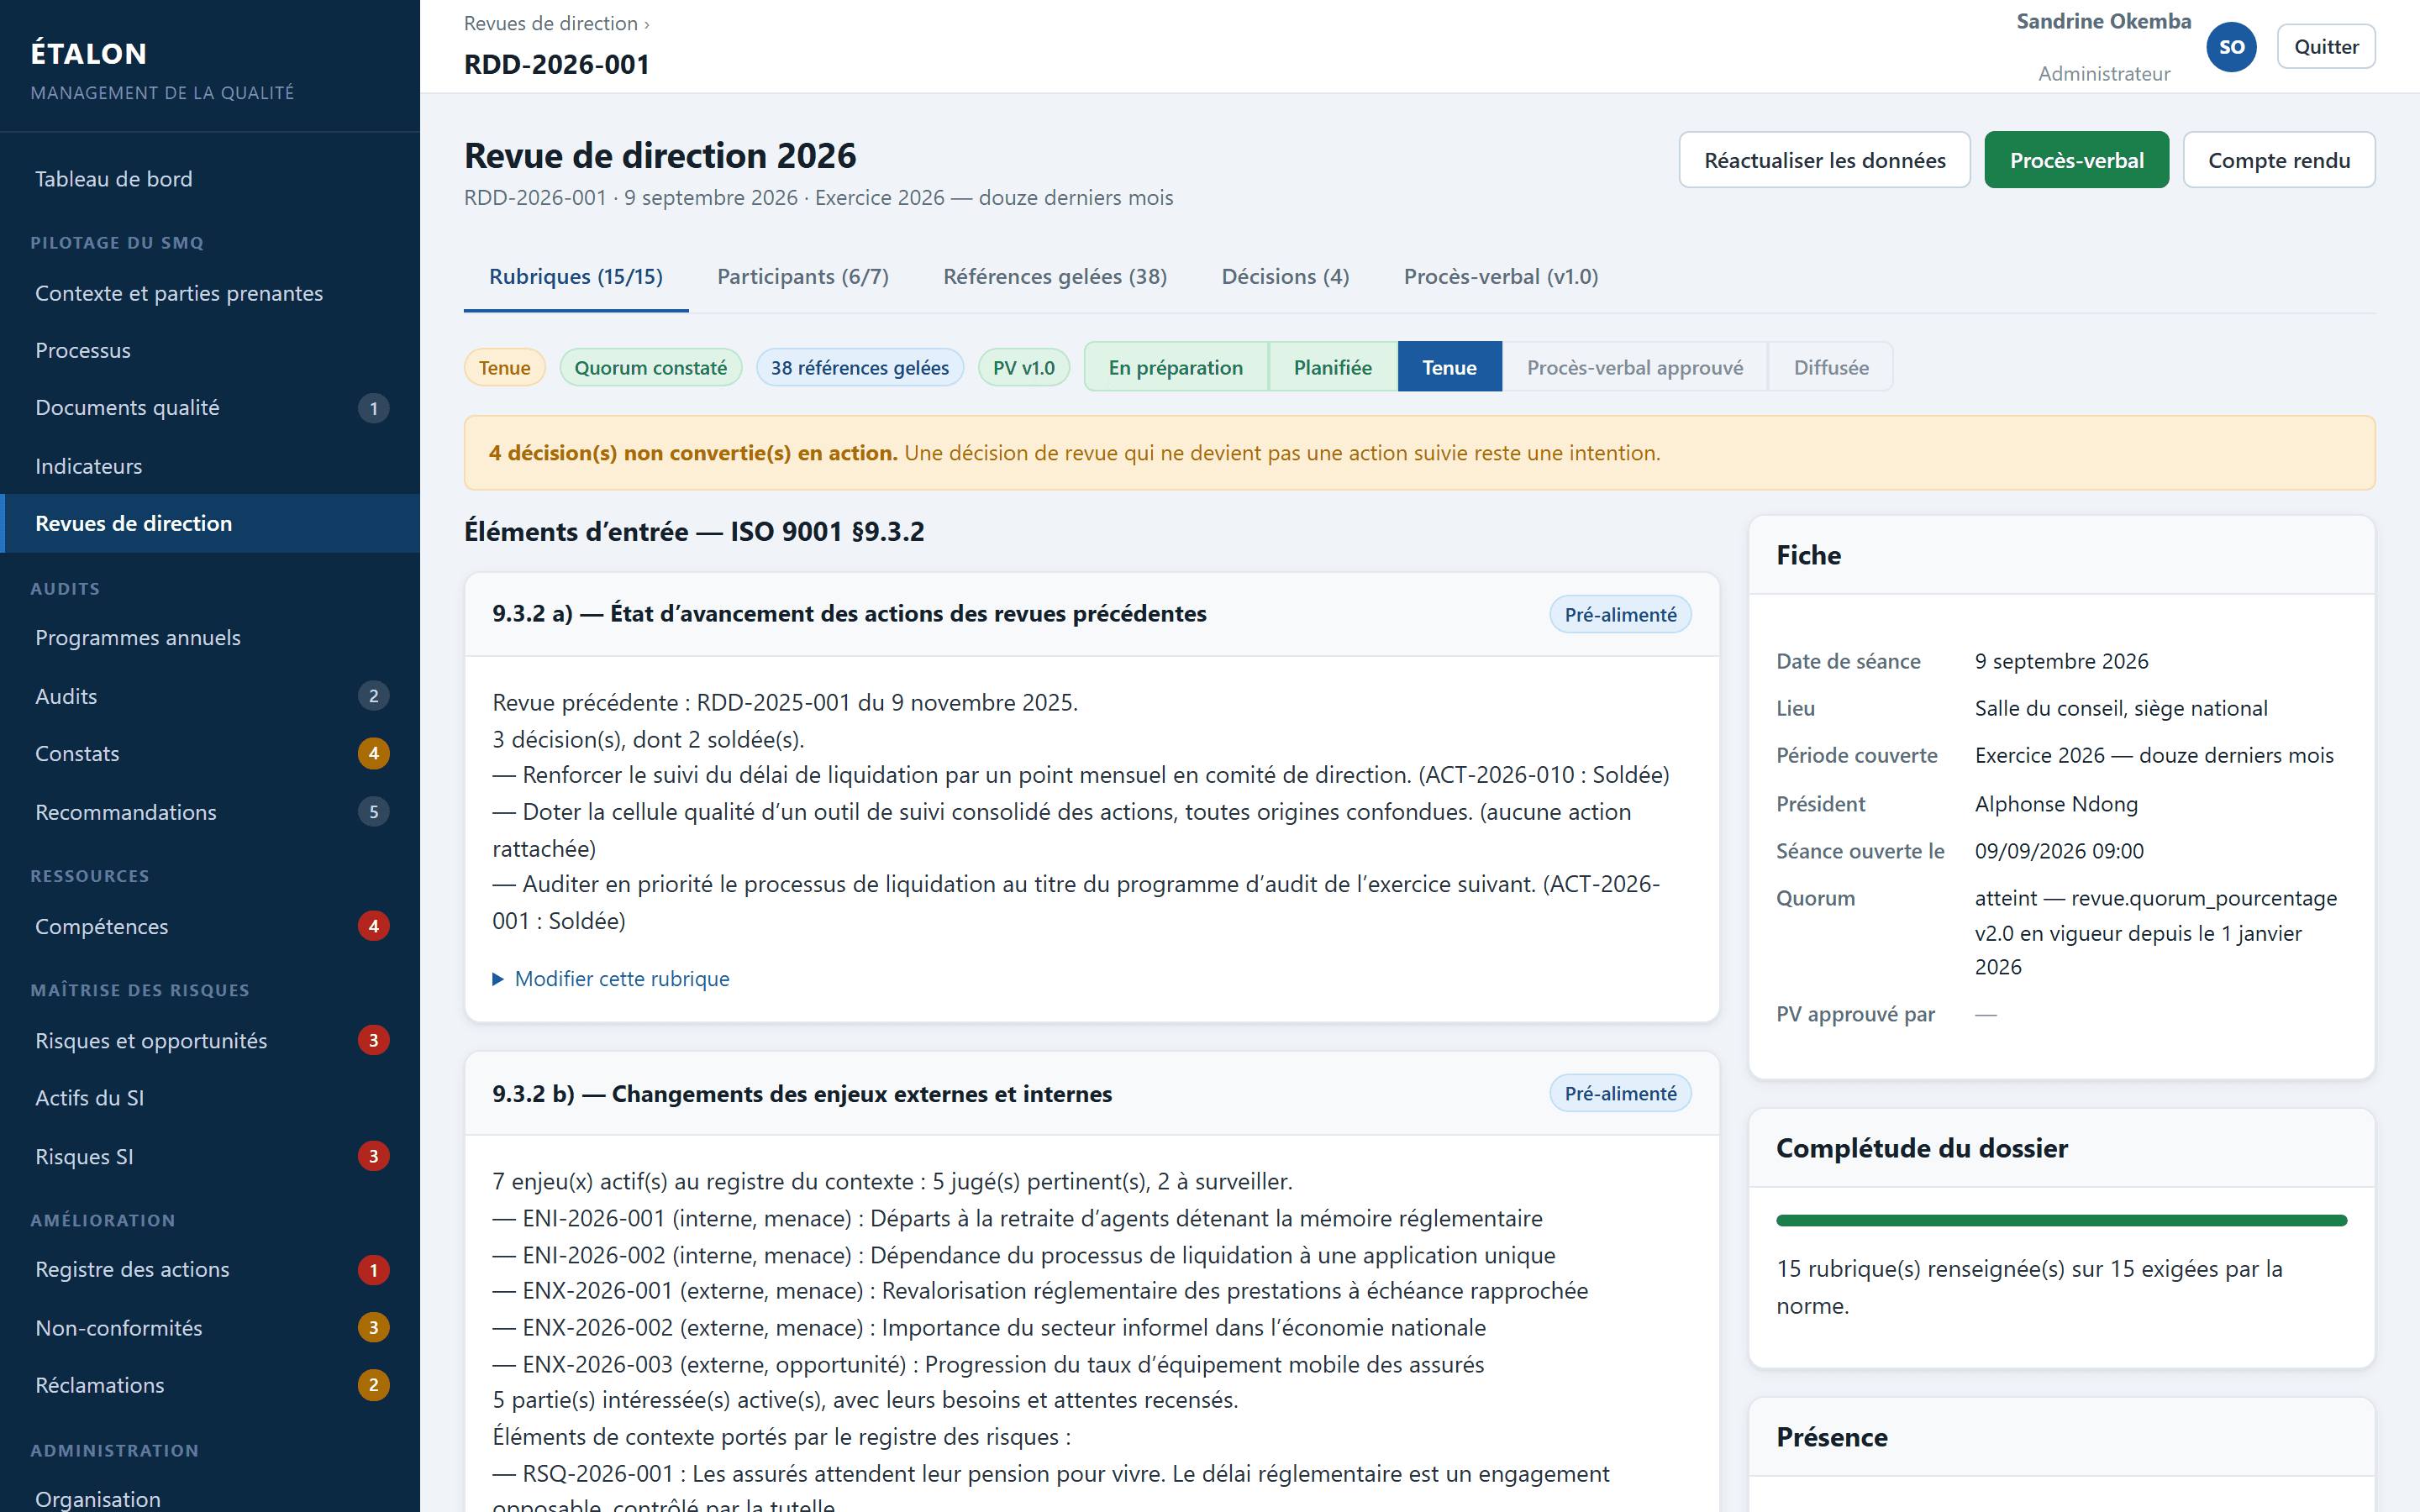The image size is (2420, 1512).
Task: Click the Audits count badge
Action: tap(373, 696)
